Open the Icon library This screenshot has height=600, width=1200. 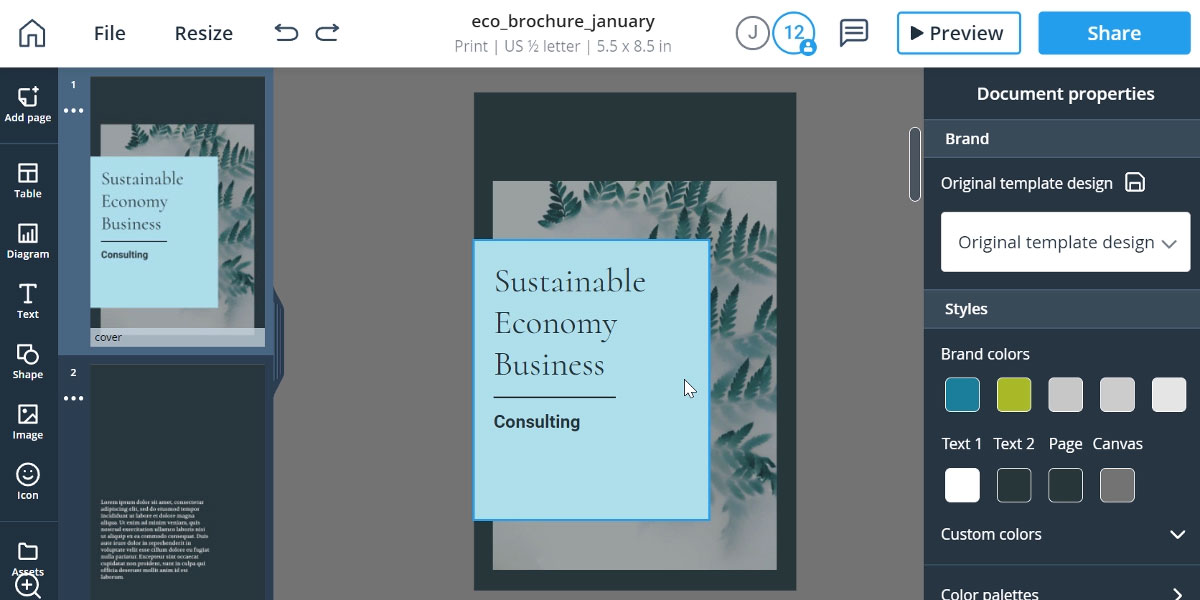click(x=28, y=481)
